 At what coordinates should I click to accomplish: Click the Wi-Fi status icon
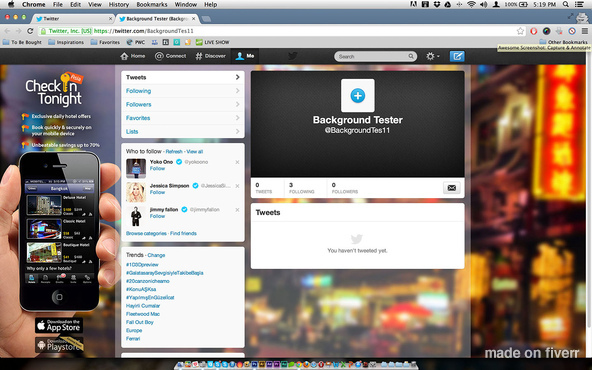tap(471, 5)
